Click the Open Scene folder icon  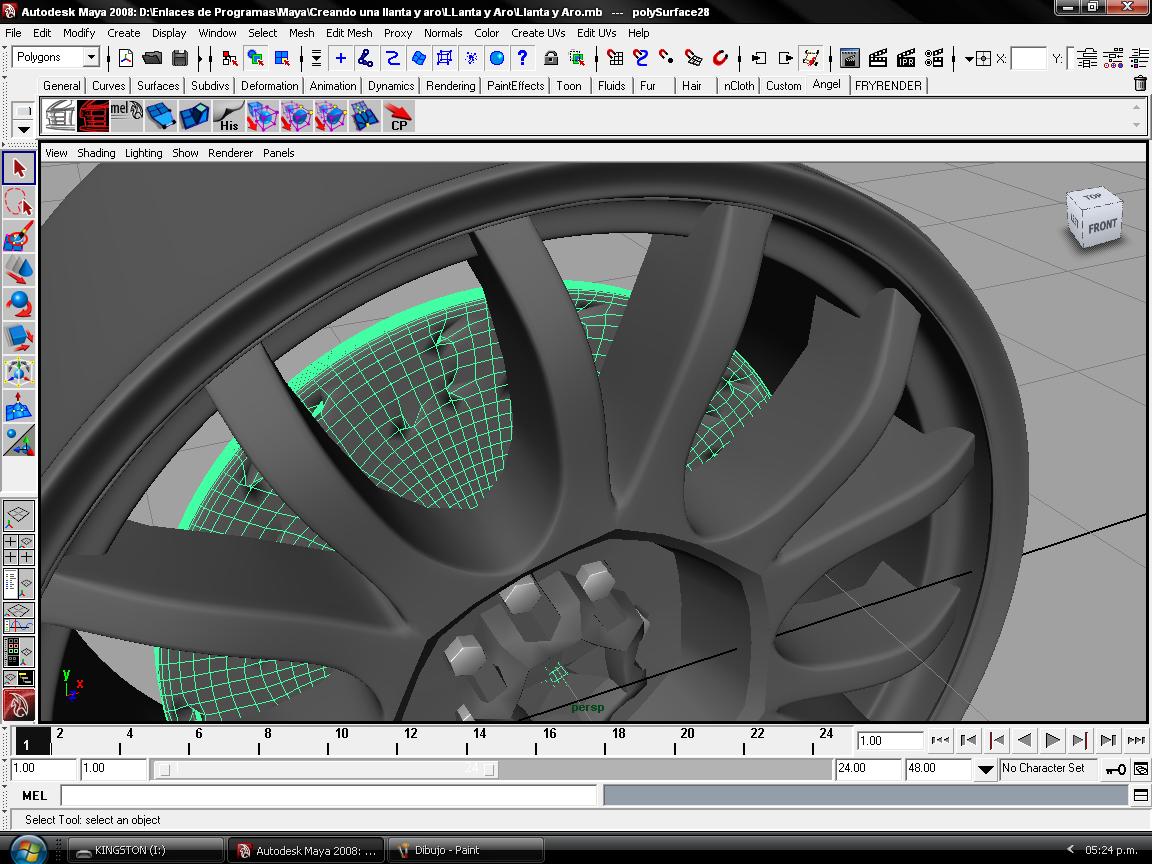point(152,58)
